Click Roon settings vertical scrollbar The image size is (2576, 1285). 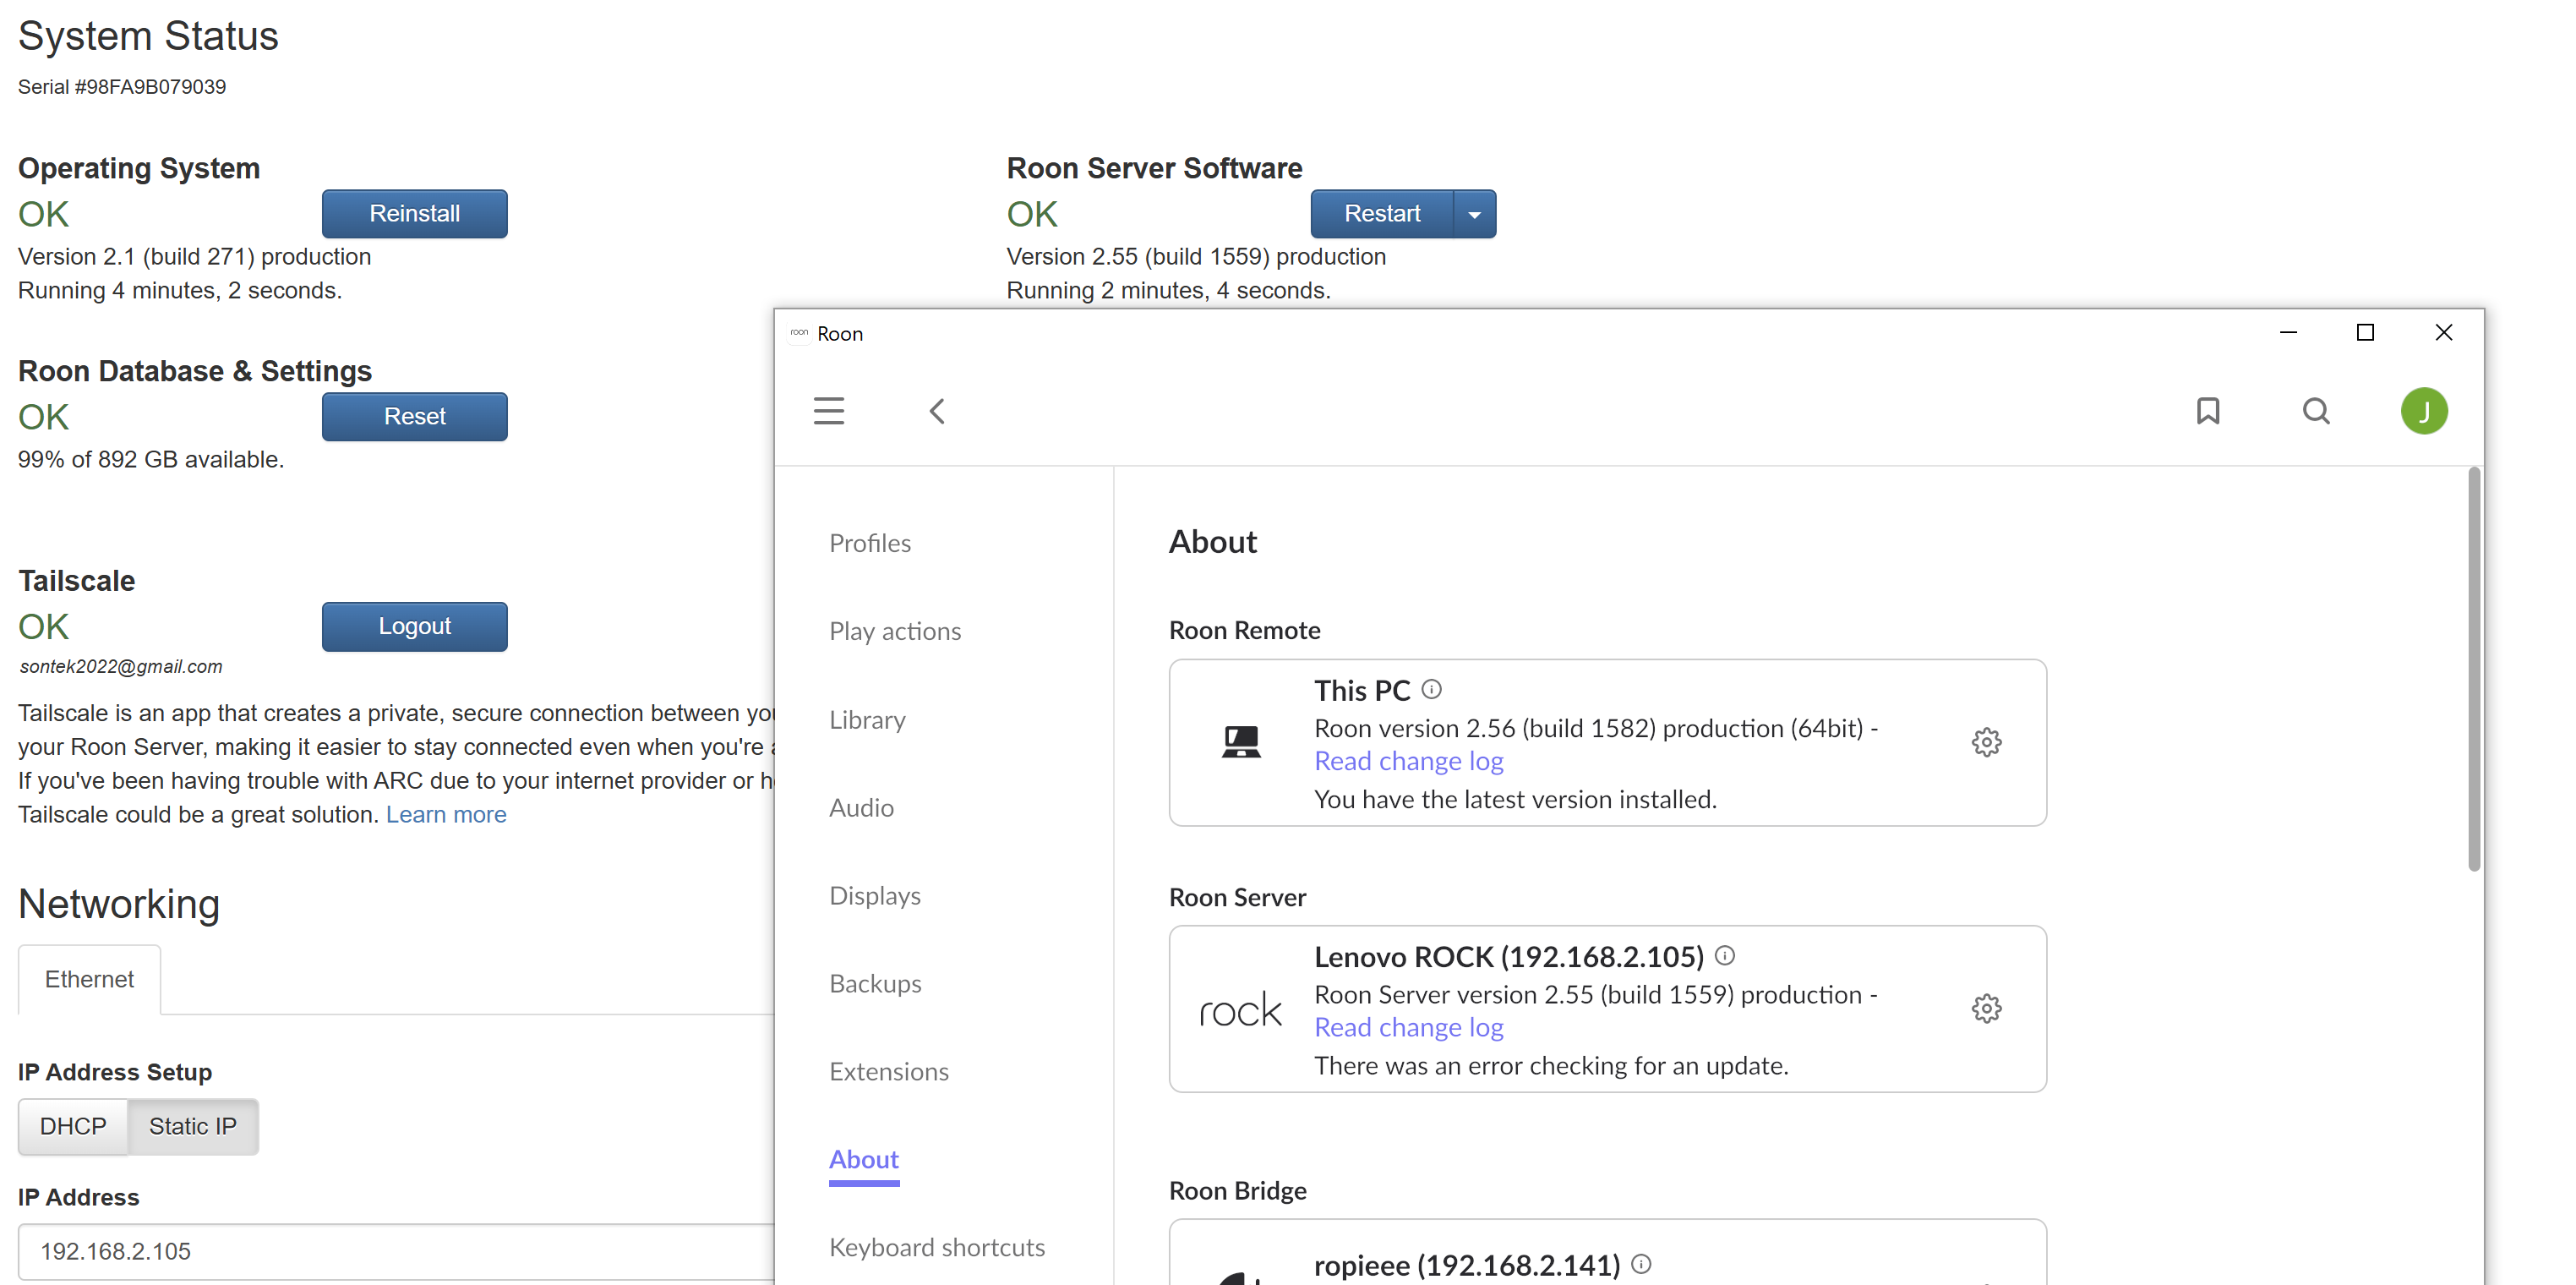coord(2473,669)
